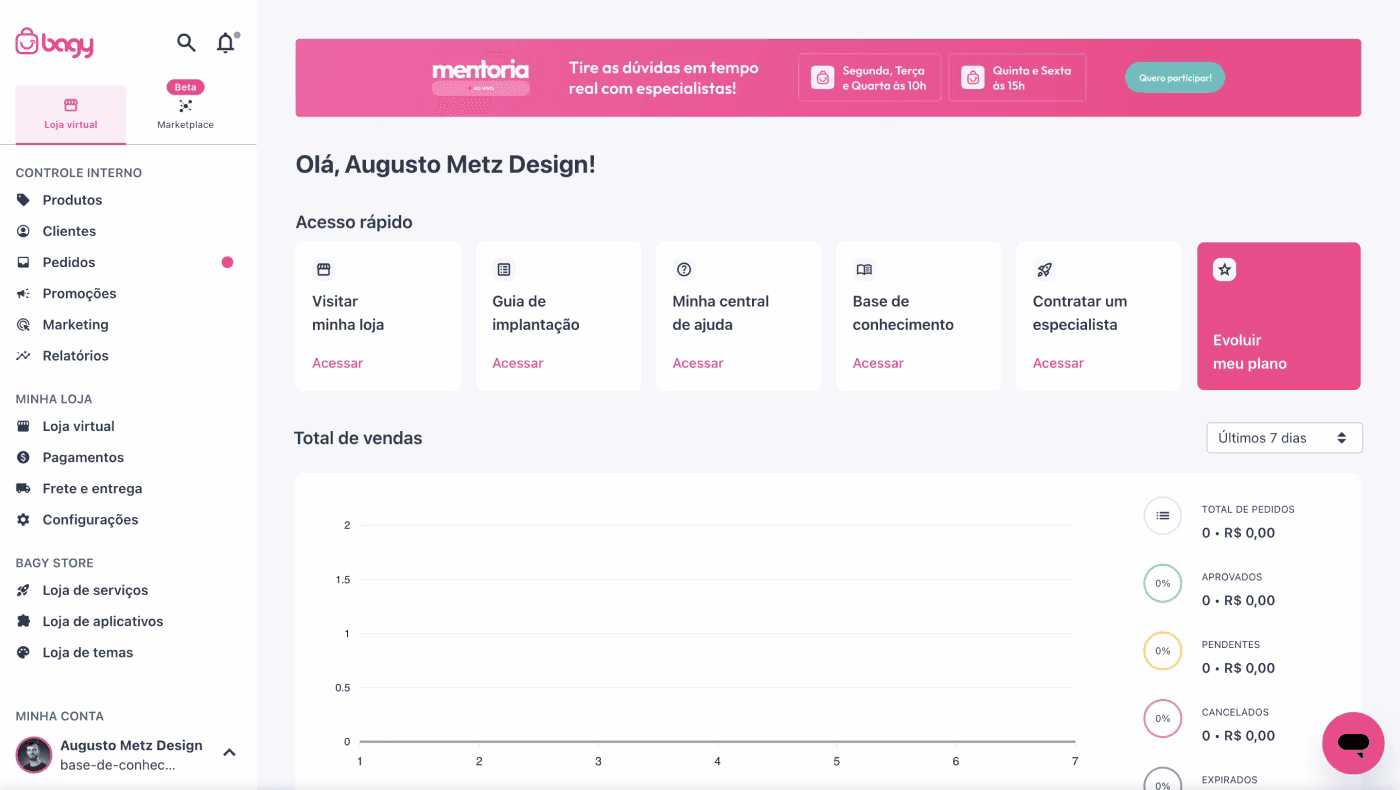
Task: Click the list icon on Guia de implantação card
Action: pos(504,269)
